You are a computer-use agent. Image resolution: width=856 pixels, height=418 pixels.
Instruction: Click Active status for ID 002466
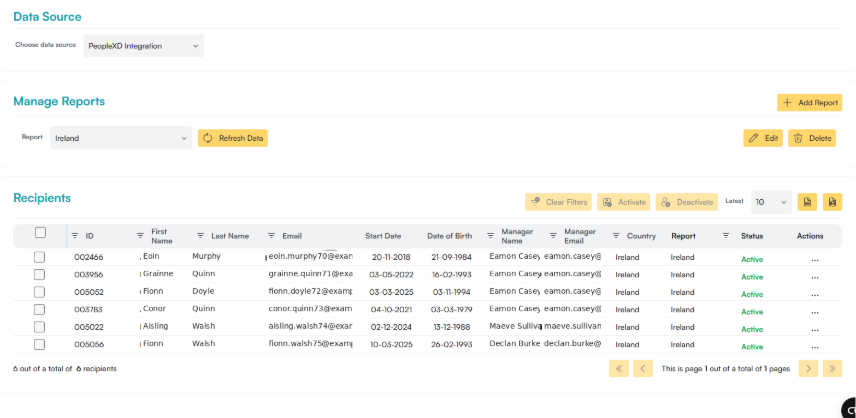coord(752,259)
